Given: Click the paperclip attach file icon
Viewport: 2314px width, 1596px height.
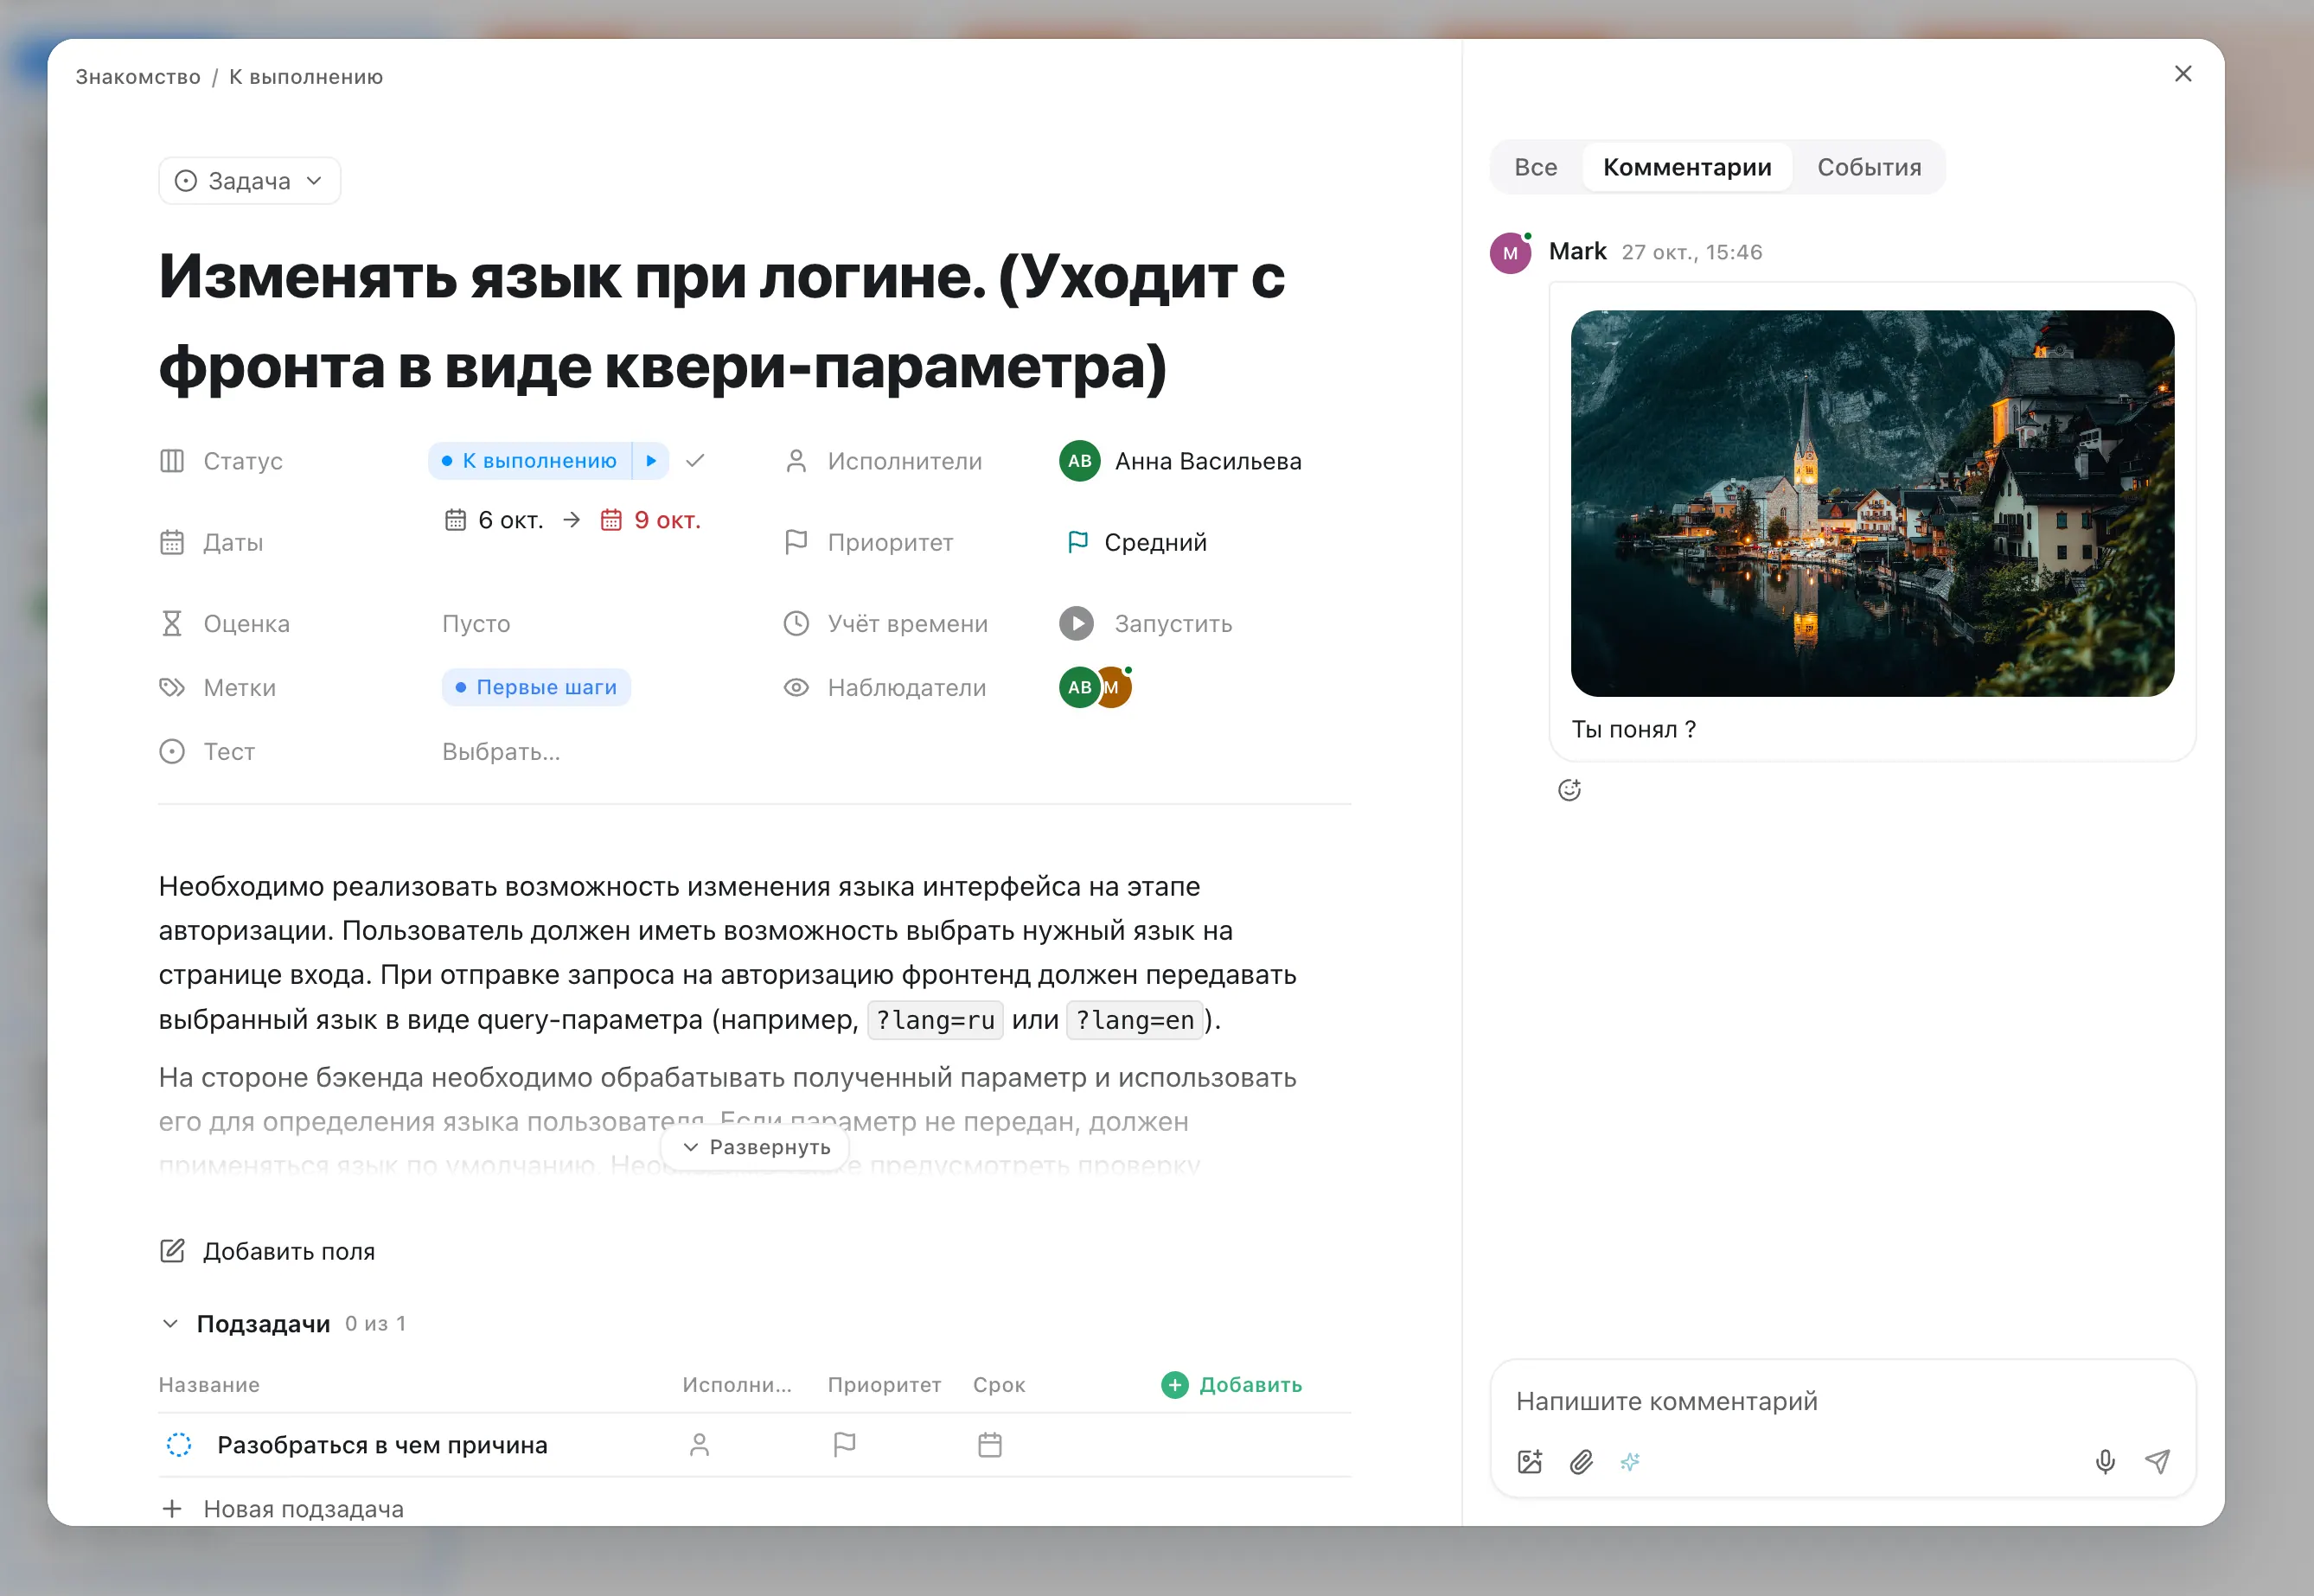Looking at the screenshot, I should pos(1581,1462).
